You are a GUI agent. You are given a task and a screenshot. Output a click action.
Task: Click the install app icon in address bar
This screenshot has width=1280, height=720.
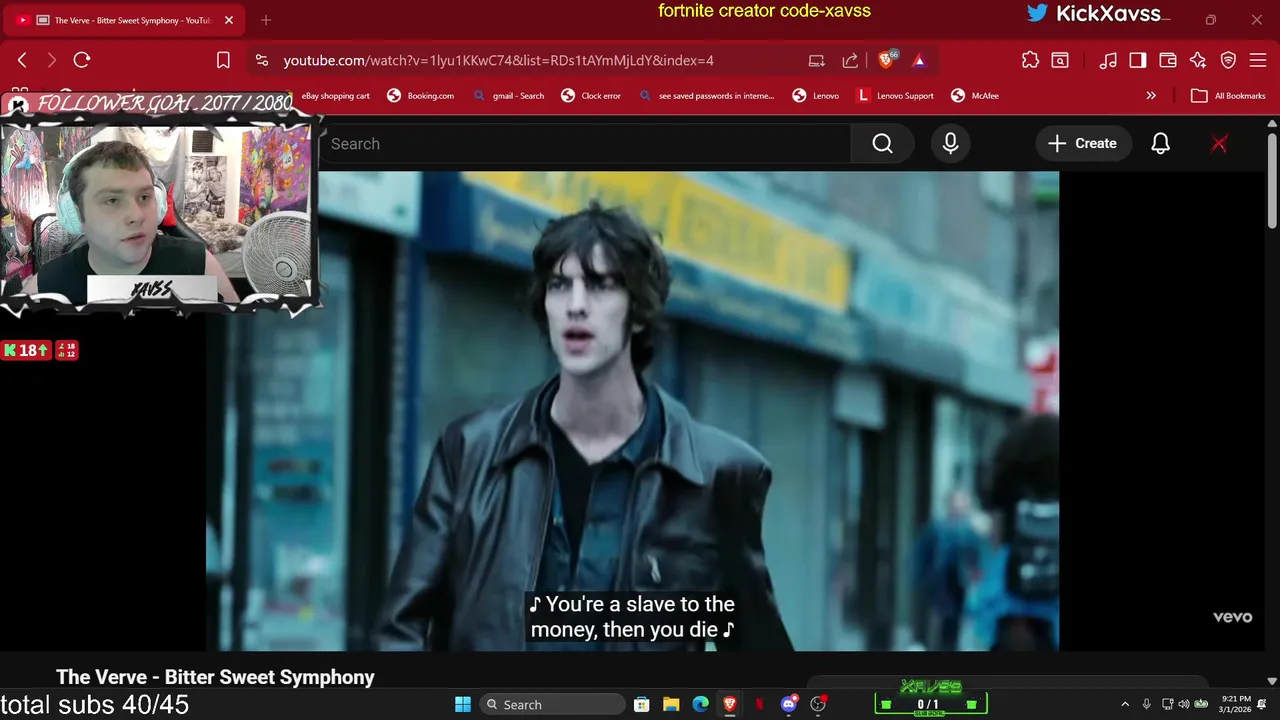pos(817,60)
